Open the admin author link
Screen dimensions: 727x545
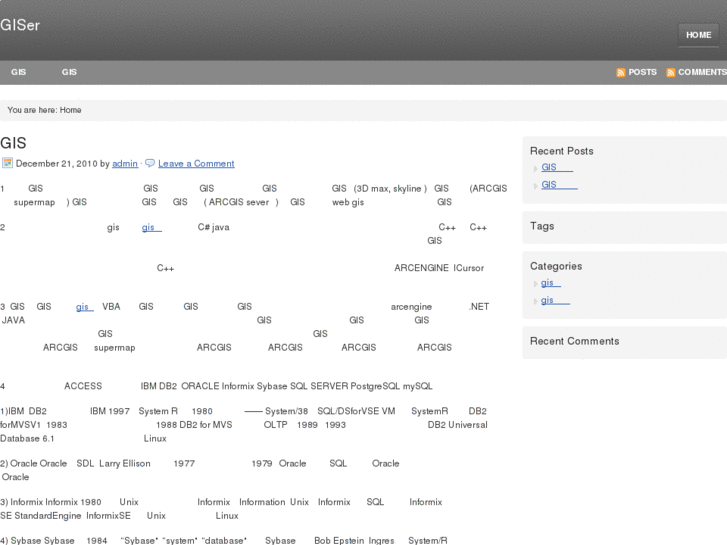point(125,163)
